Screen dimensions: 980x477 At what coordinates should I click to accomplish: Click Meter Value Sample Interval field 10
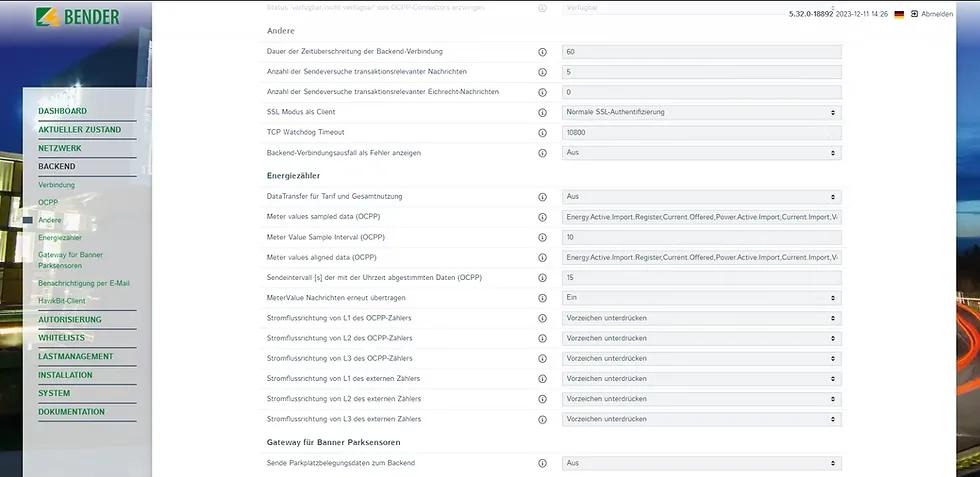[701, 237]
